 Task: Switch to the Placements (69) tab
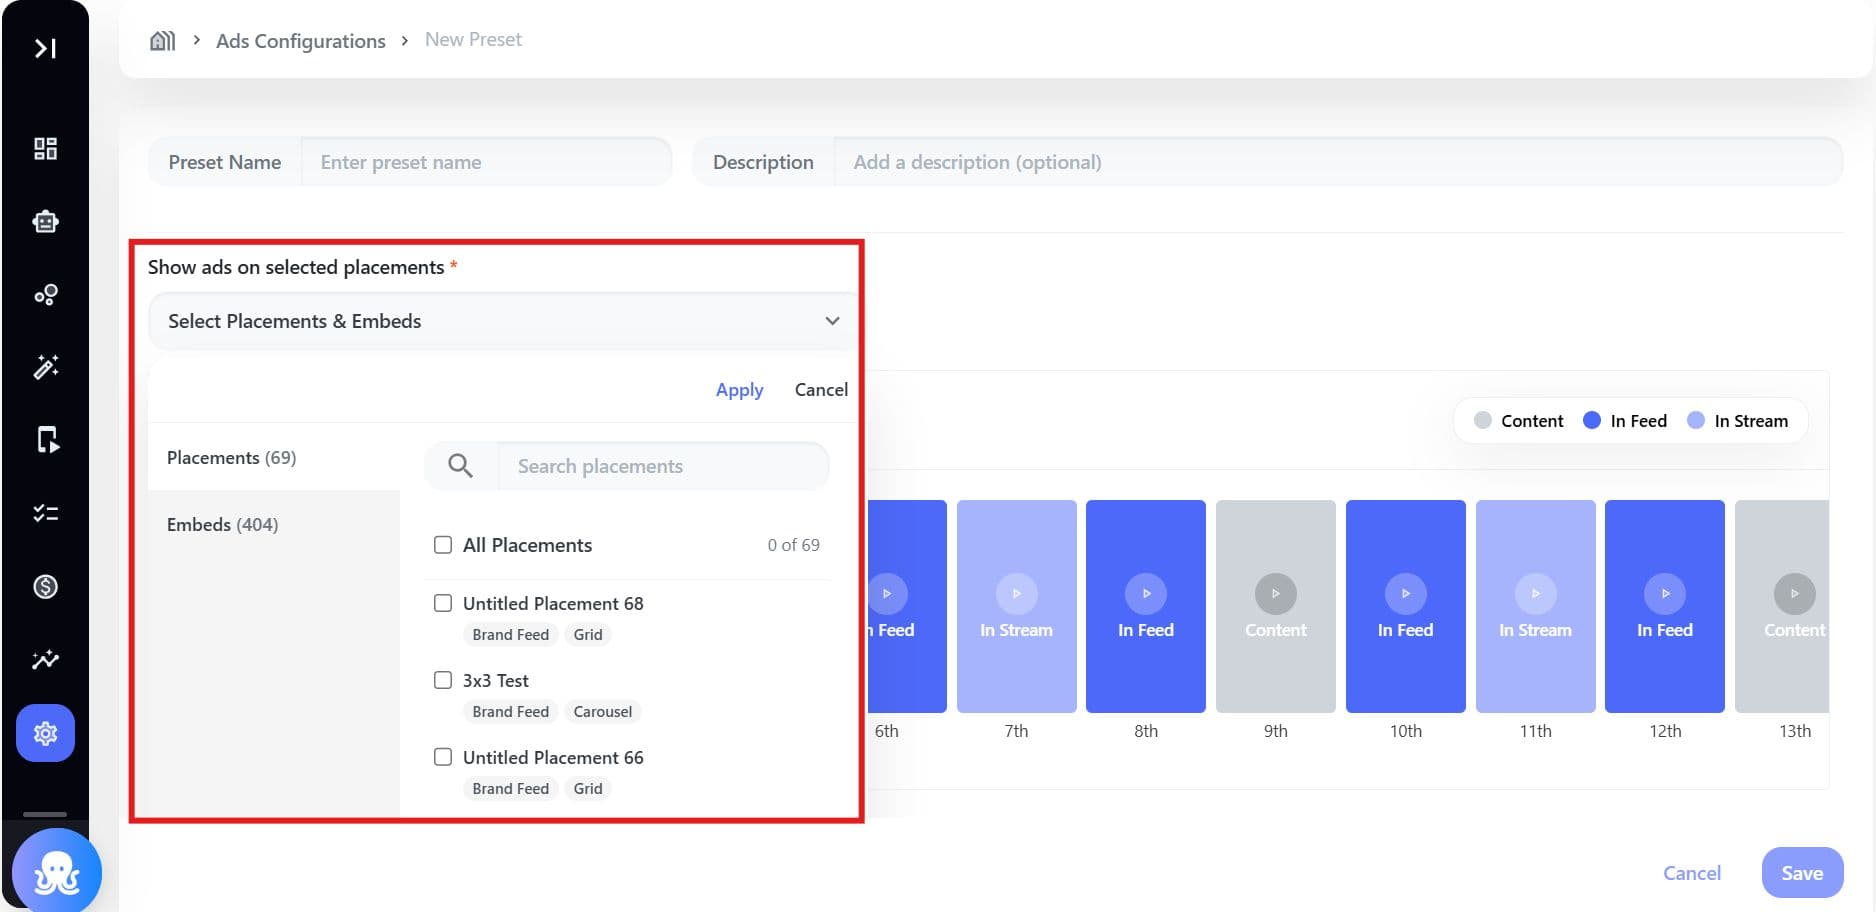click(273, 457)
